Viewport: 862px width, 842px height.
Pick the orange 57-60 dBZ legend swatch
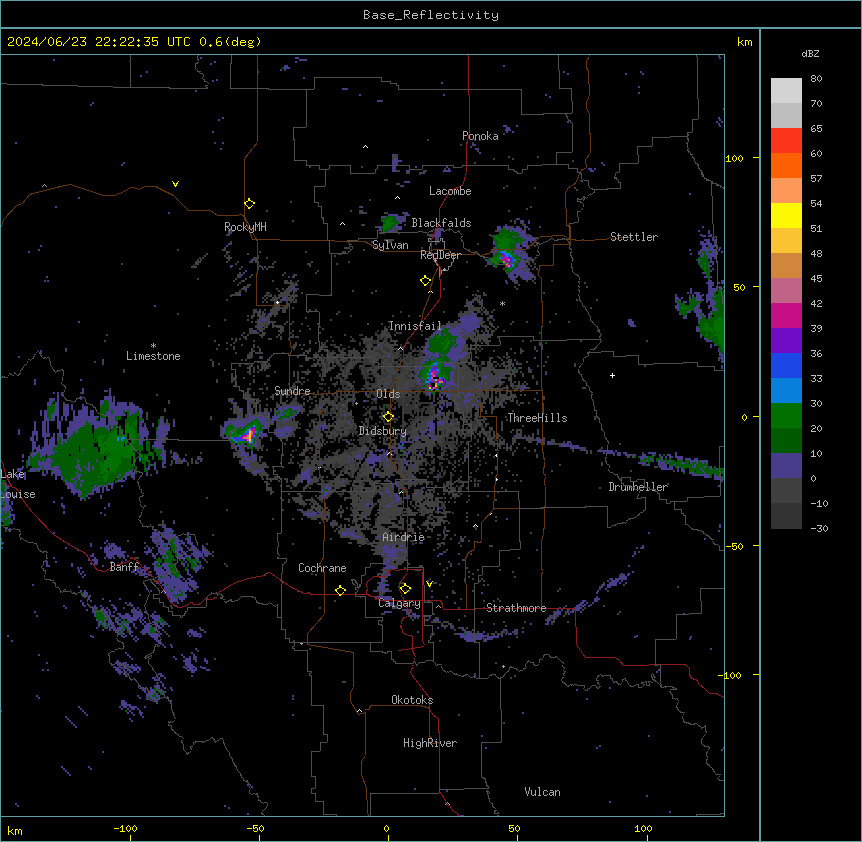point(786,165)
